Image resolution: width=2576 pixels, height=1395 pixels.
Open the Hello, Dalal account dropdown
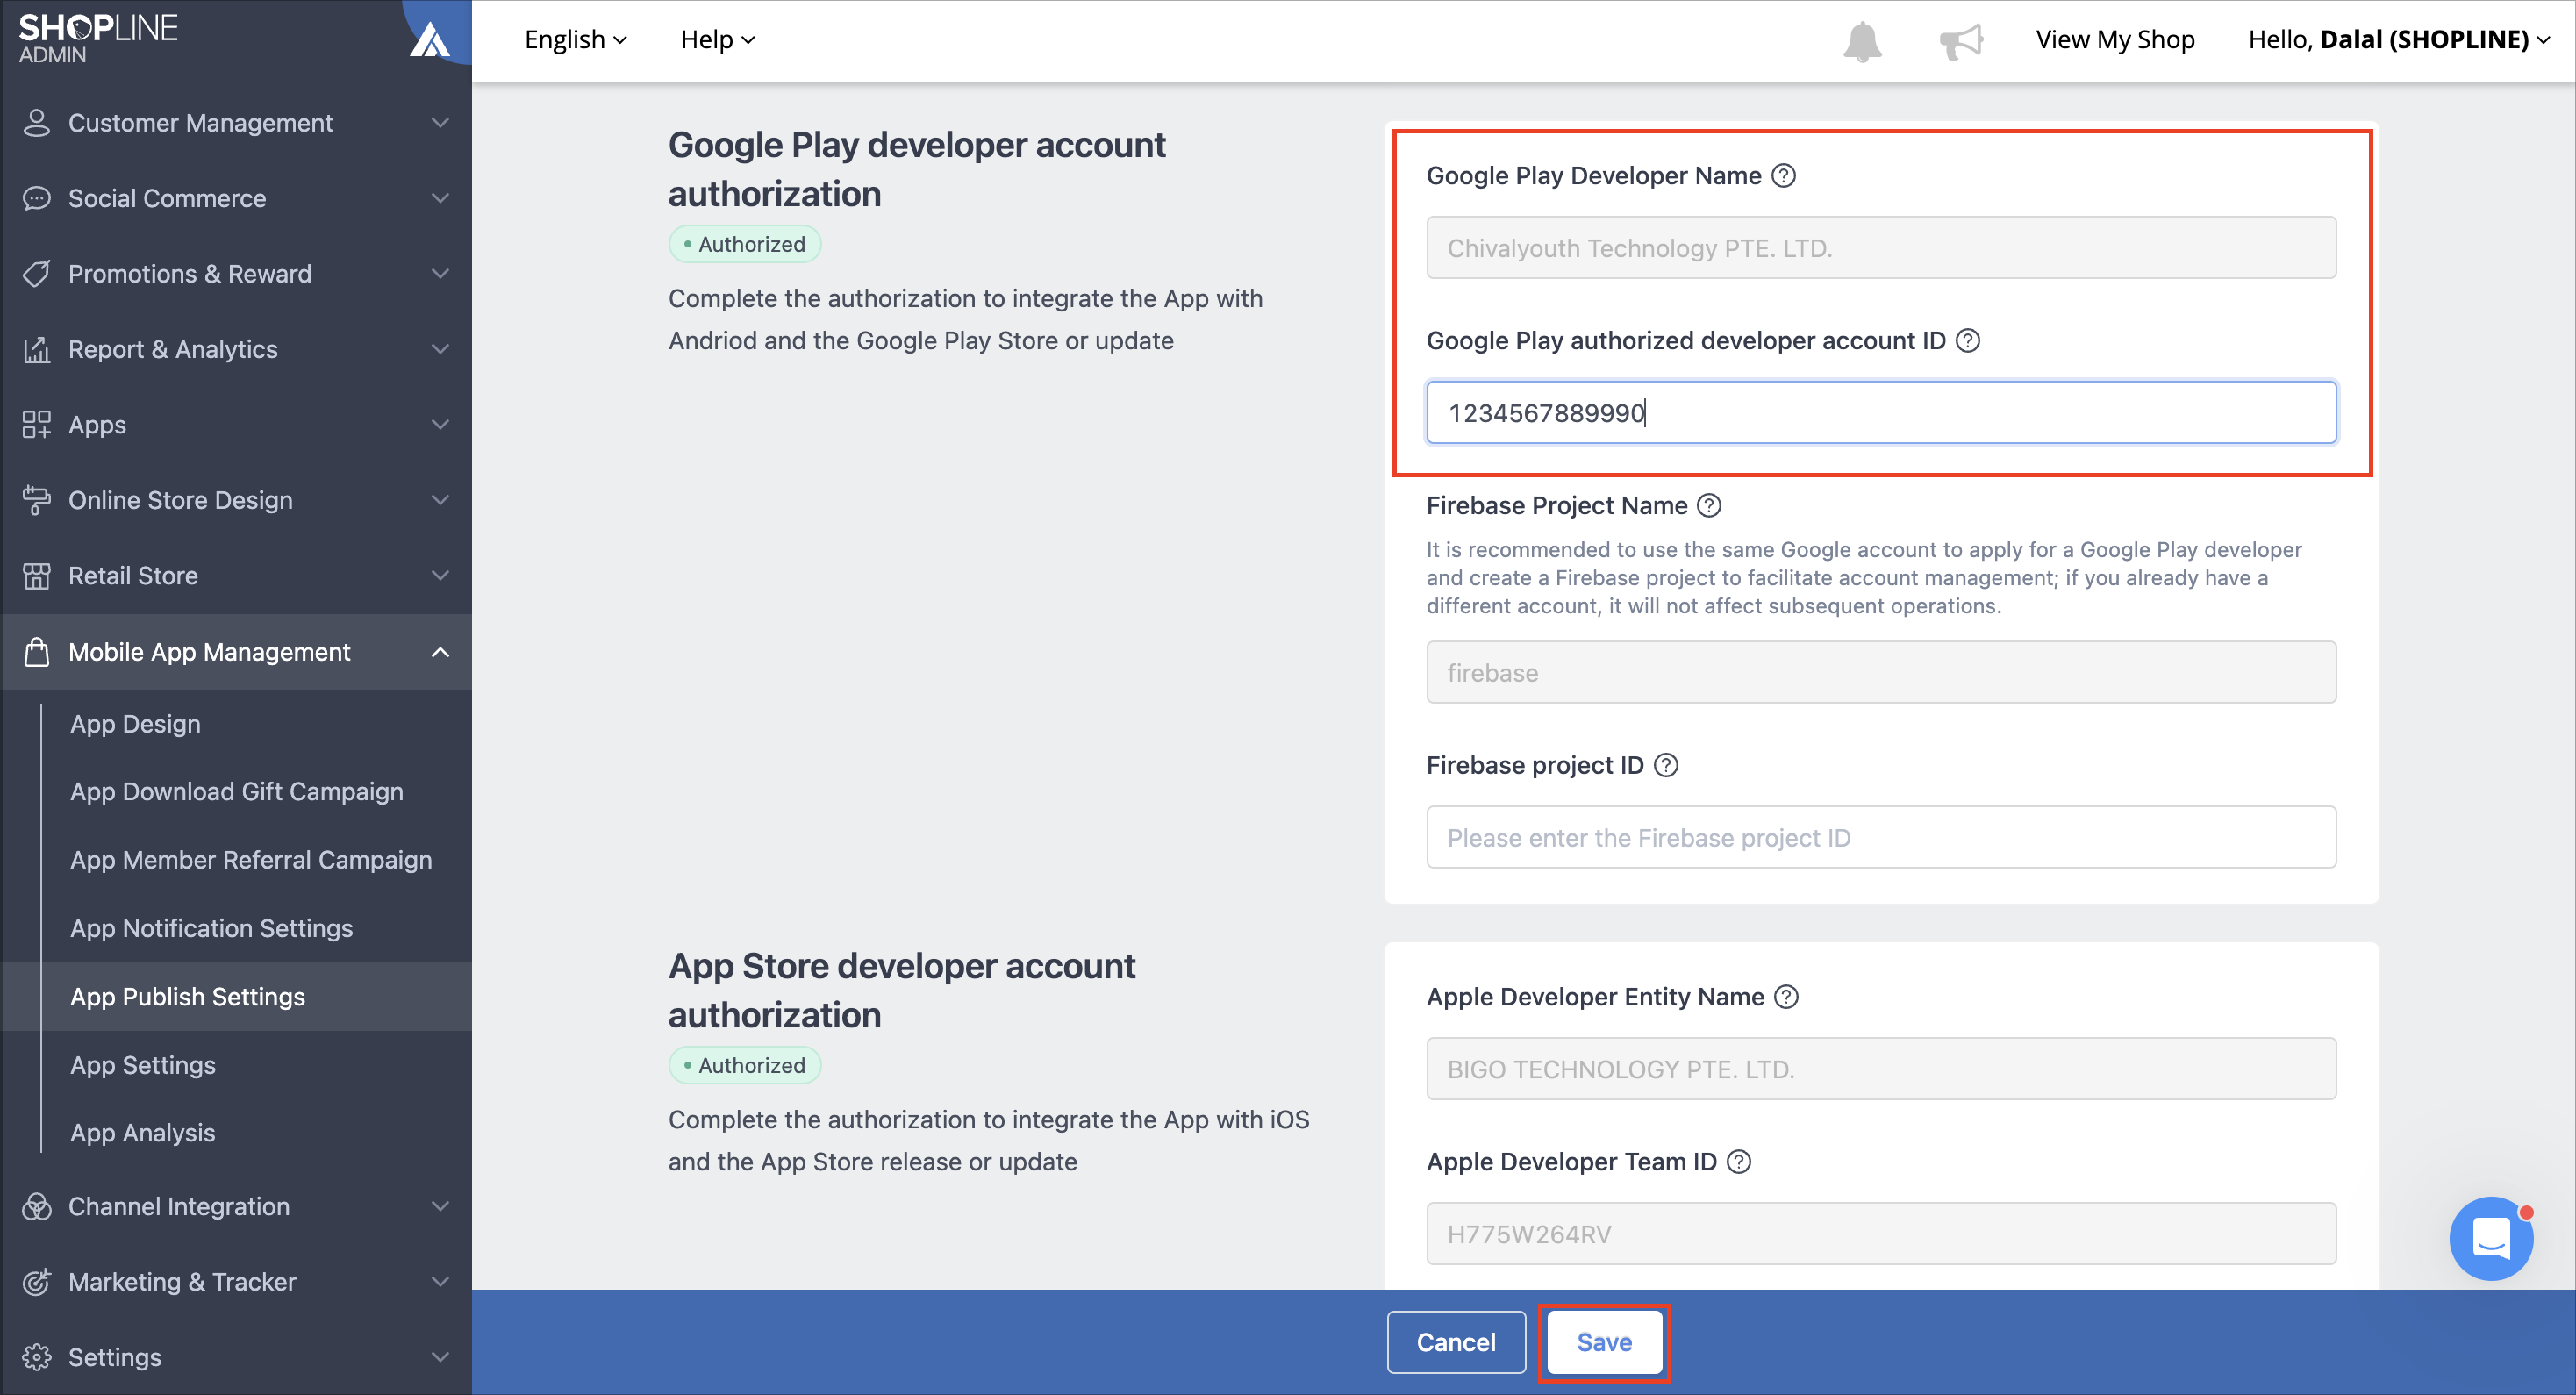2397,39
